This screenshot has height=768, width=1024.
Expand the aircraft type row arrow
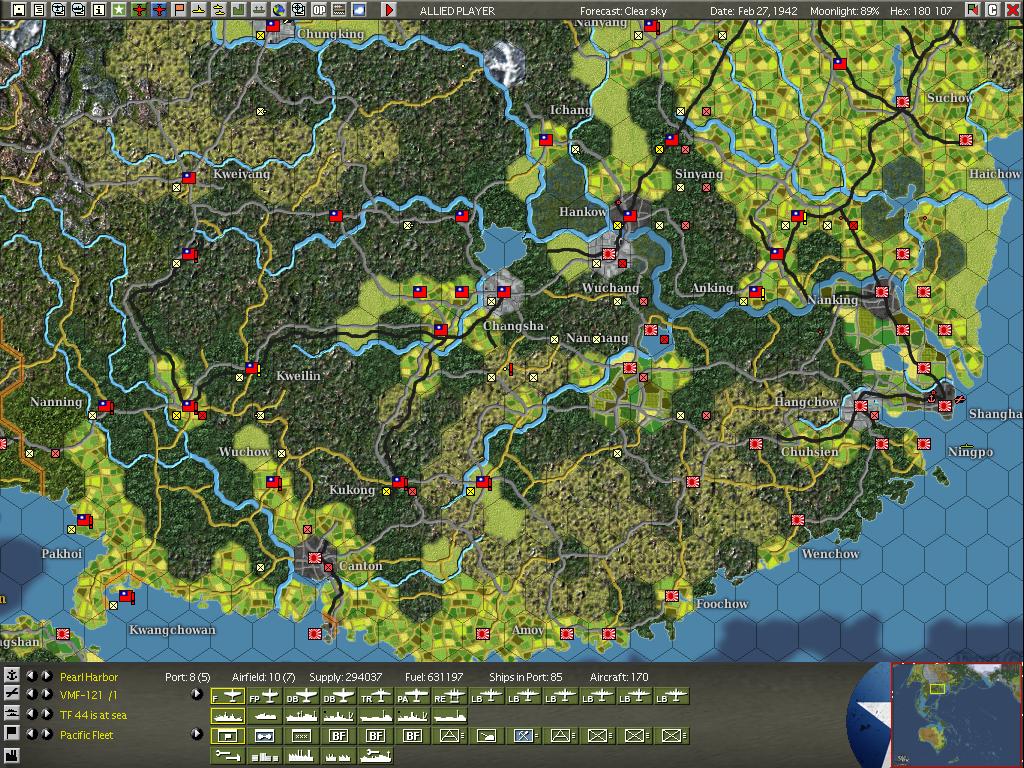pos(197,694)
